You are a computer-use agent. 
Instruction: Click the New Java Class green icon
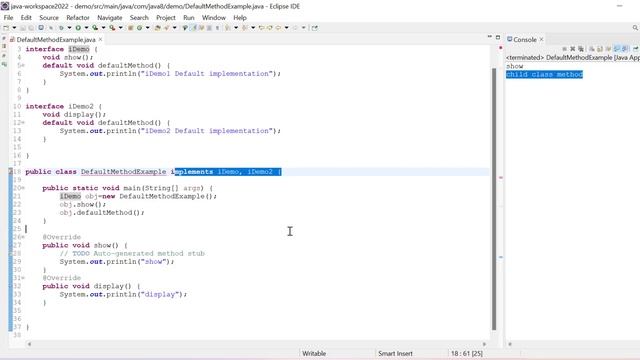click(x=140, y=28)
